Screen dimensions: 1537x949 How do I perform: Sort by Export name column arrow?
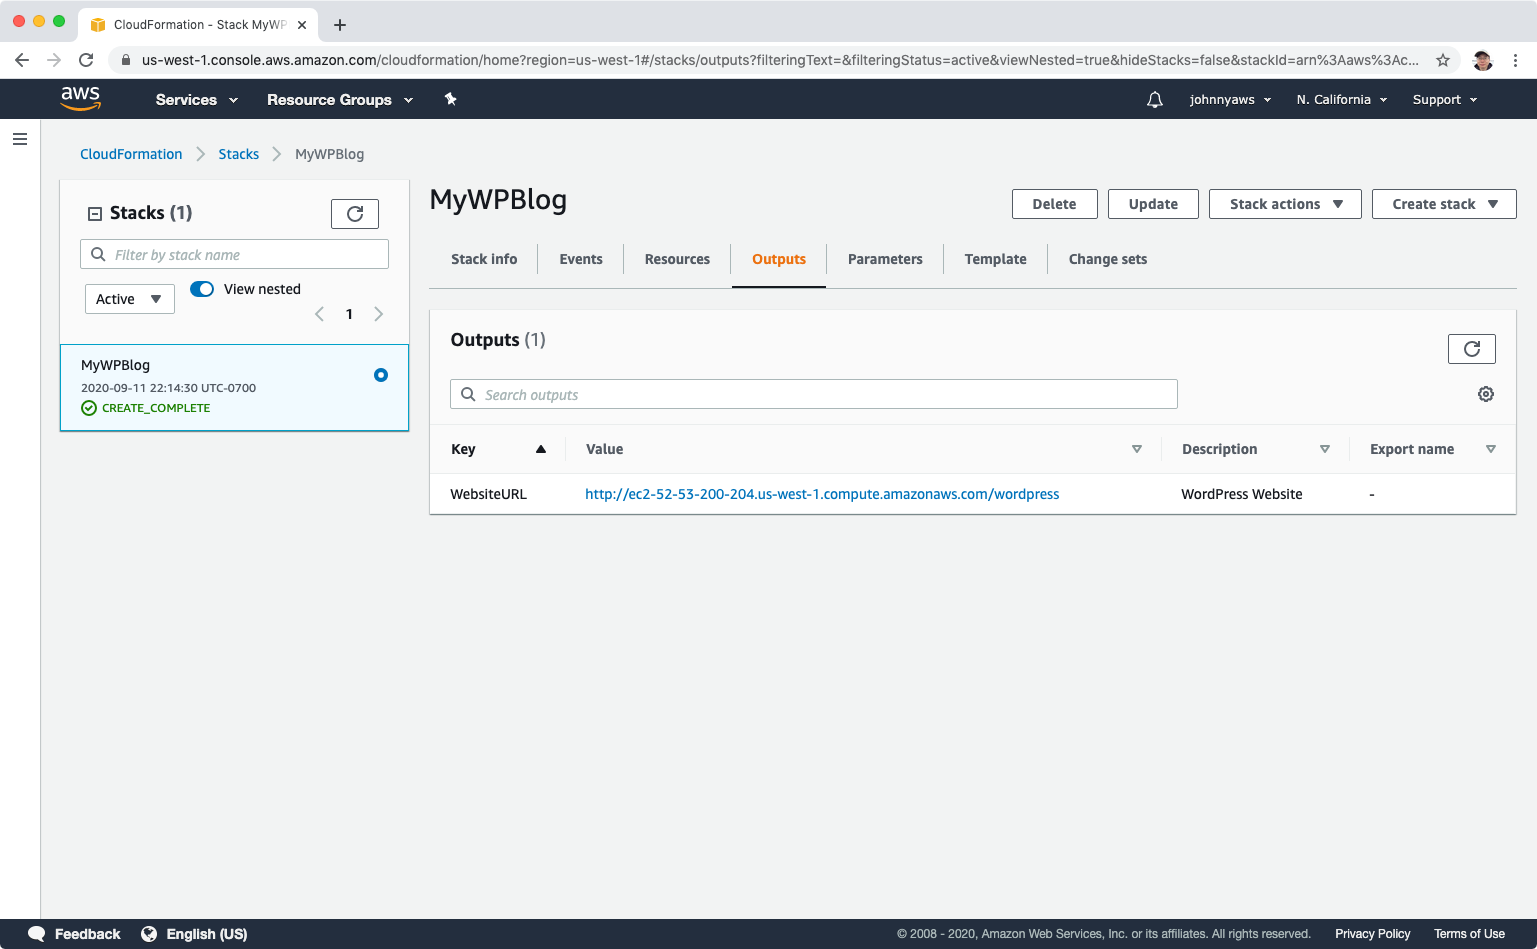tap(1491, 449)
